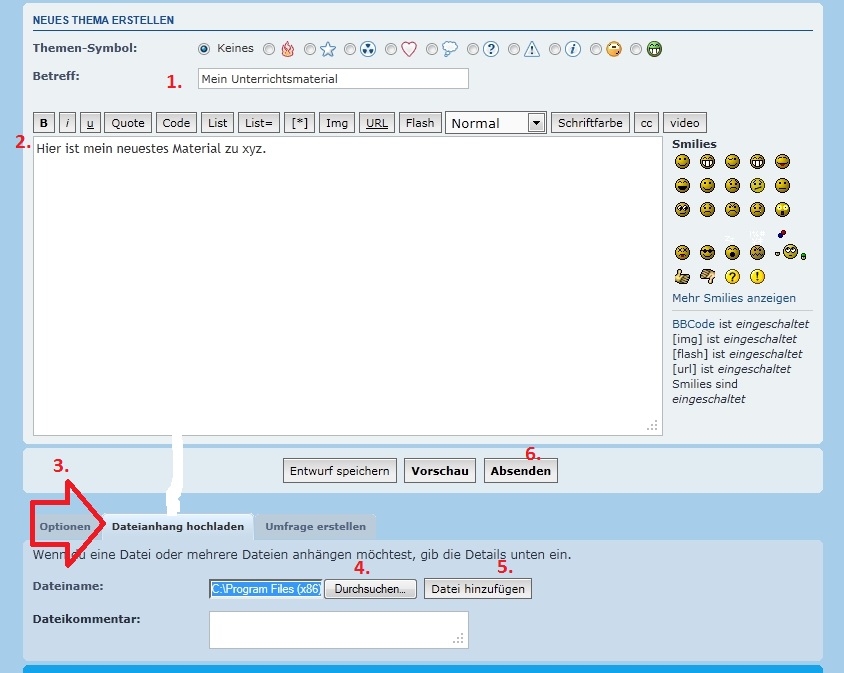
Task: Open the Umfrage erstellen tab
Action: coord(315,526)
